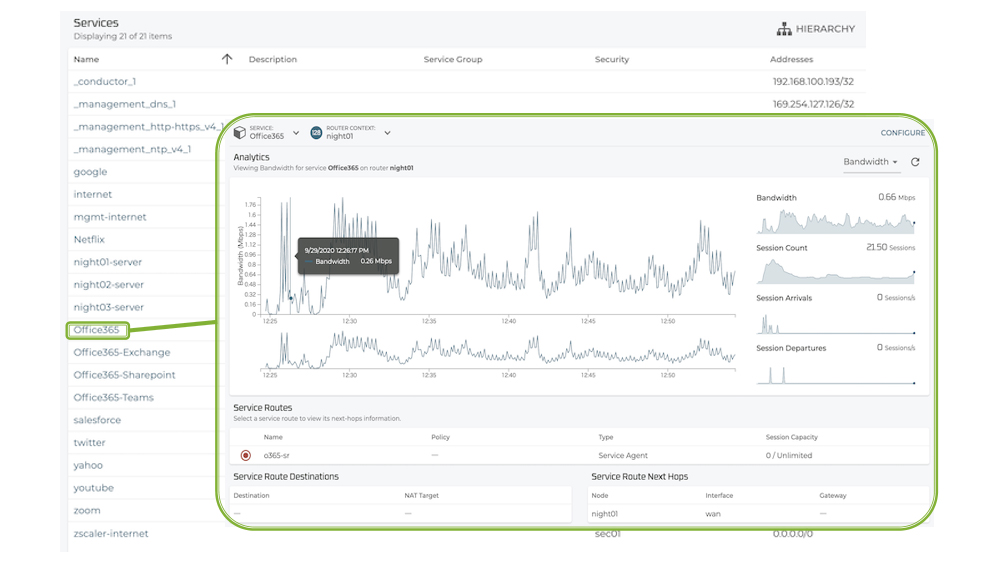Expand the Router Context night01 dropdown
Viewport: 1000px width, 570px height.
(387, 133)
